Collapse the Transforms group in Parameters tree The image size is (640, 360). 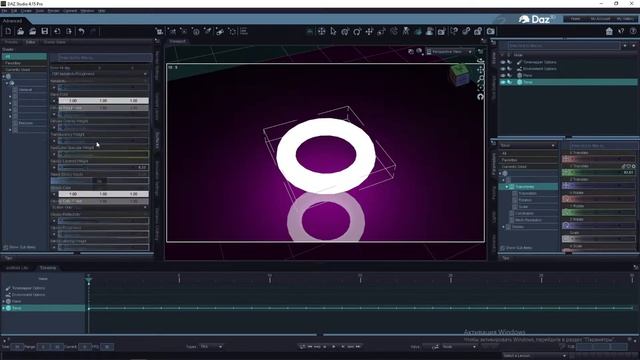pos(507,187)
